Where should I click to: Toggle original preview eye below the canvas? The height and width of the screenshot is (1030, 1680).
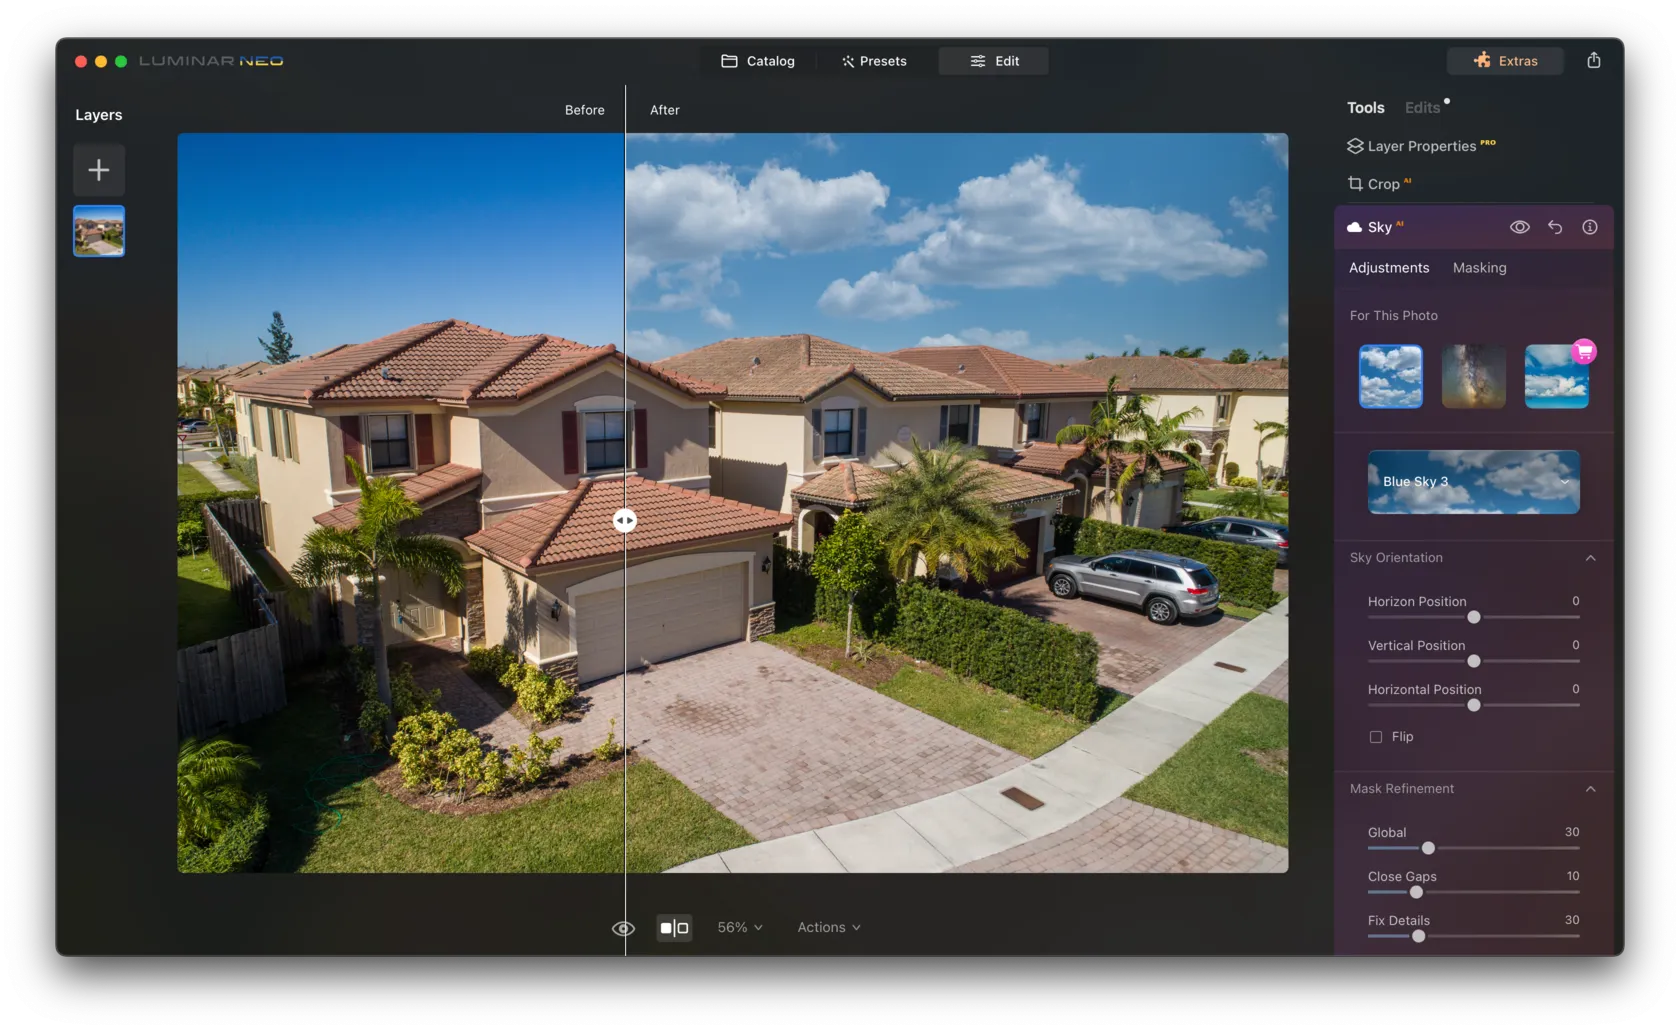click(x=623, y=928)
